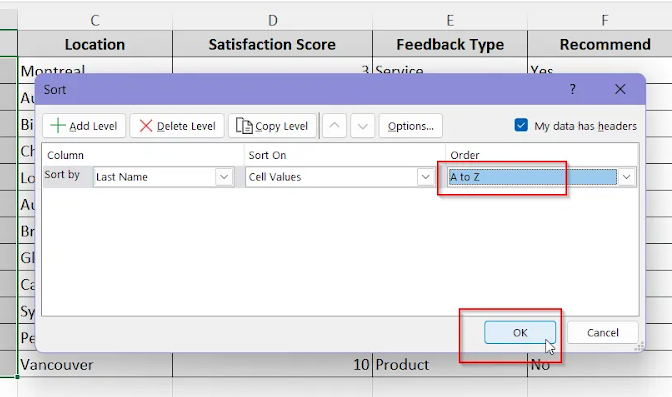The width and height of the screenshot is (672, 397).
Task: Click the Copy Level button
Action: point(272,126)
